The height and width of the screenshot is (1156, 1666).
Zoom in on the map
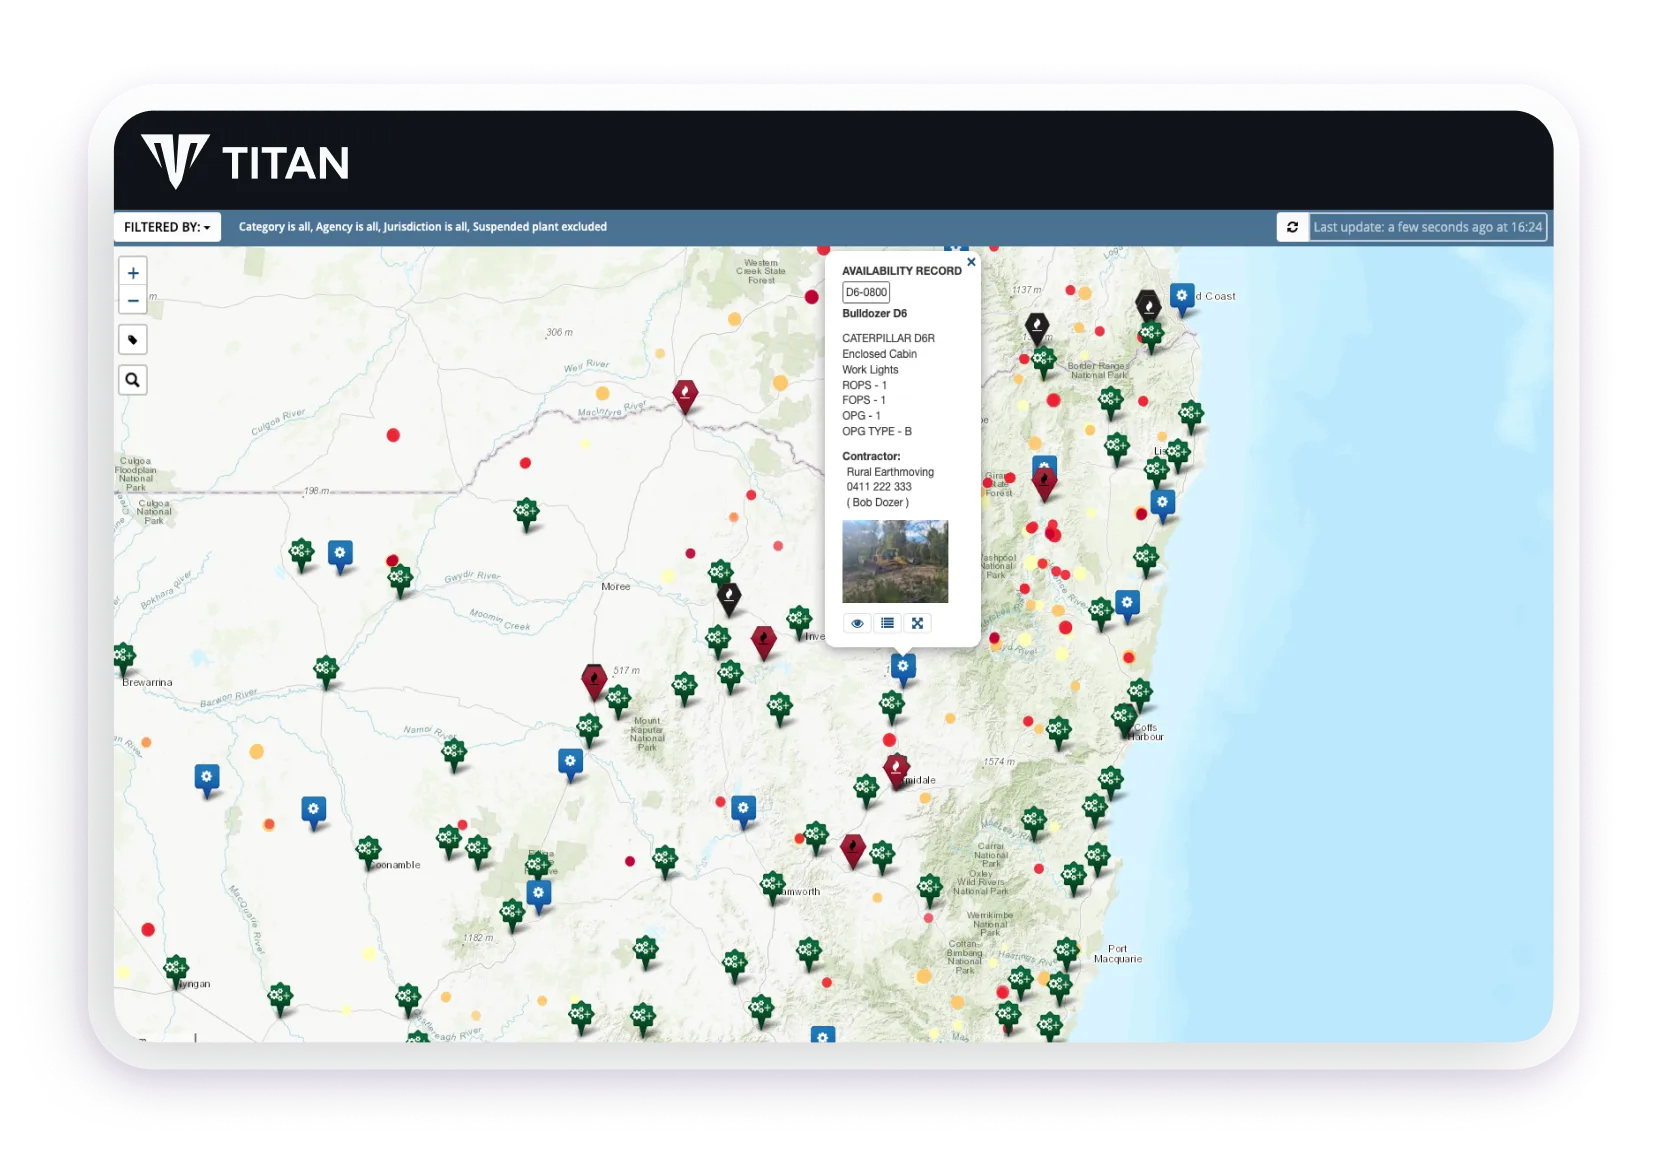[133, 273]
